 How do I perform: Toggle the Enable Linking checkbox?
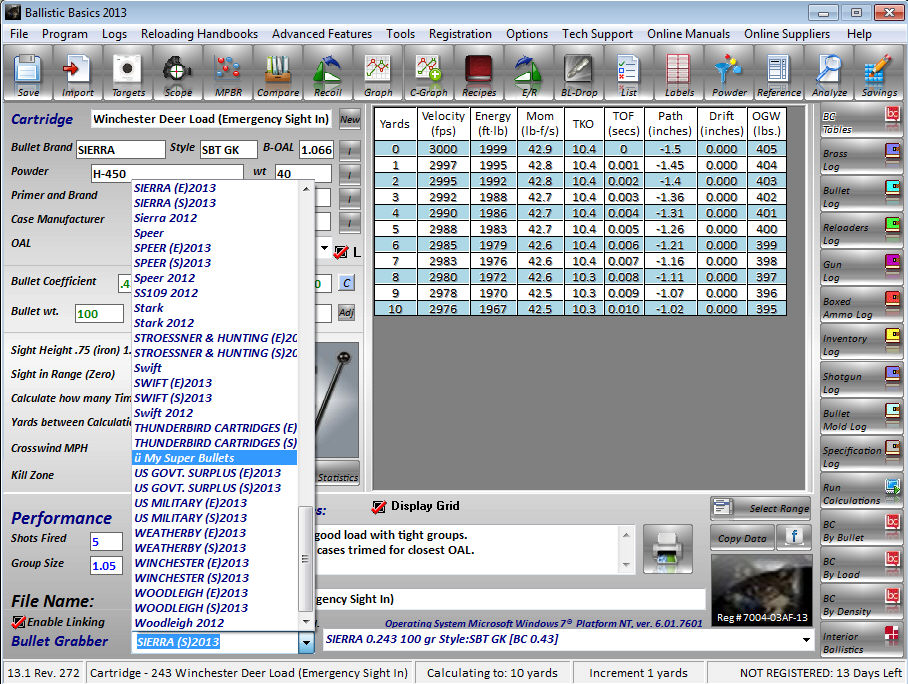(x=18, y=622)
